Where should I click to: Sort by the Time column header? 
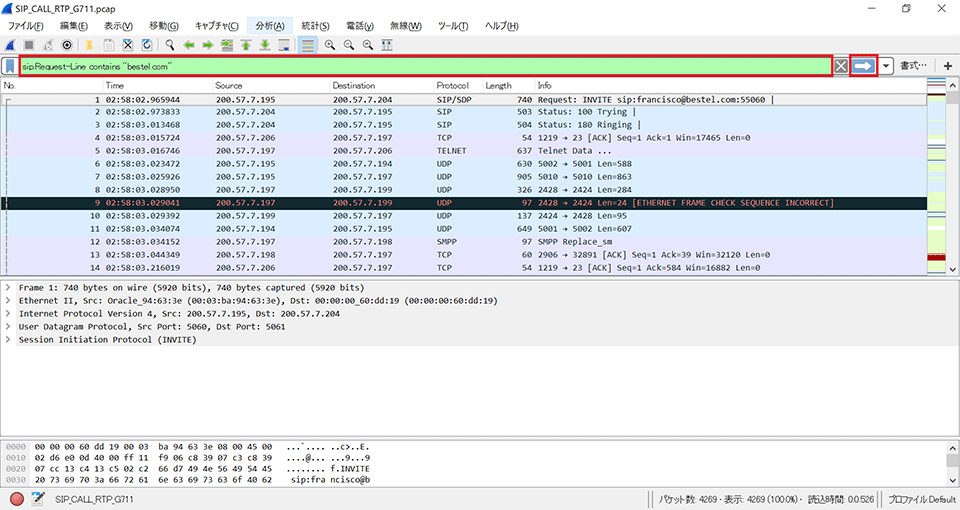tap(158, 85)
